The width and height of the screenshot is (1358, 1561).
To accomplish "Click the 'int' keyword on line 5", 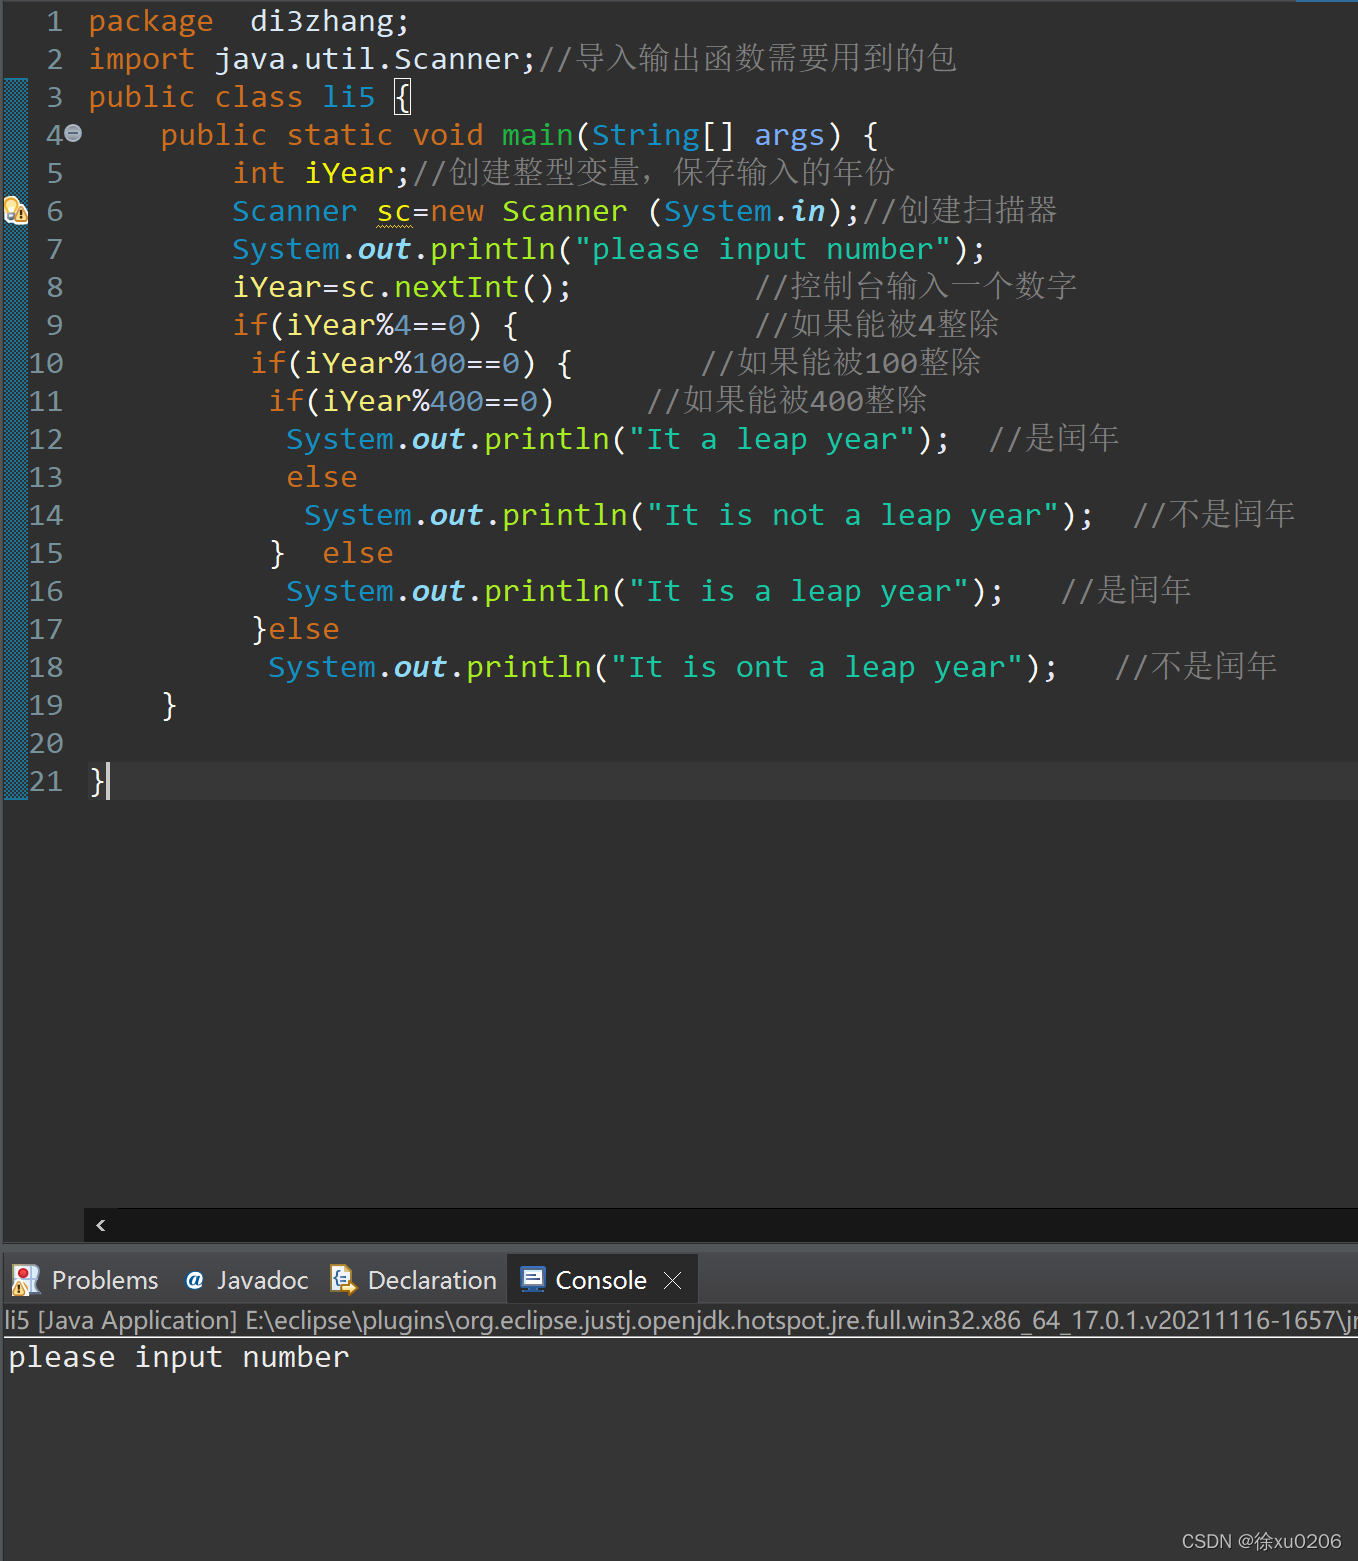I will click(x=259, y=173).
